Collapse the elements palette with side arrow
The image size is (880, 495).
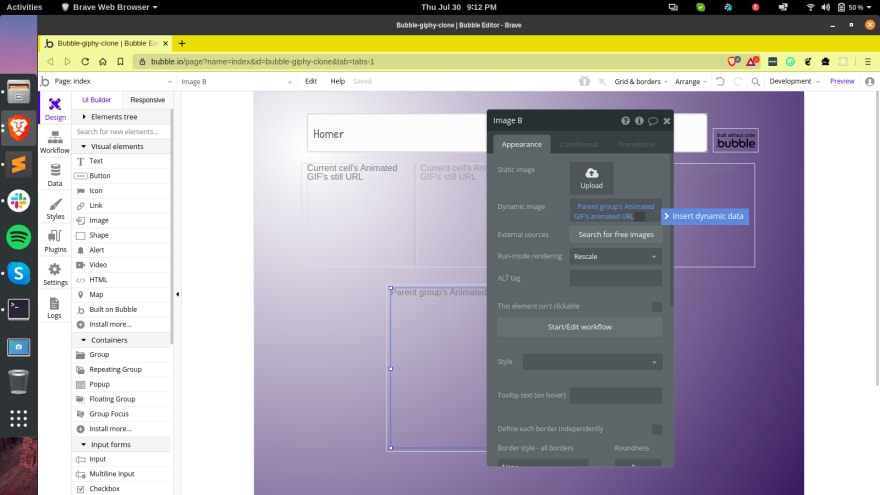pyautogui.click(x=177, y=294)
